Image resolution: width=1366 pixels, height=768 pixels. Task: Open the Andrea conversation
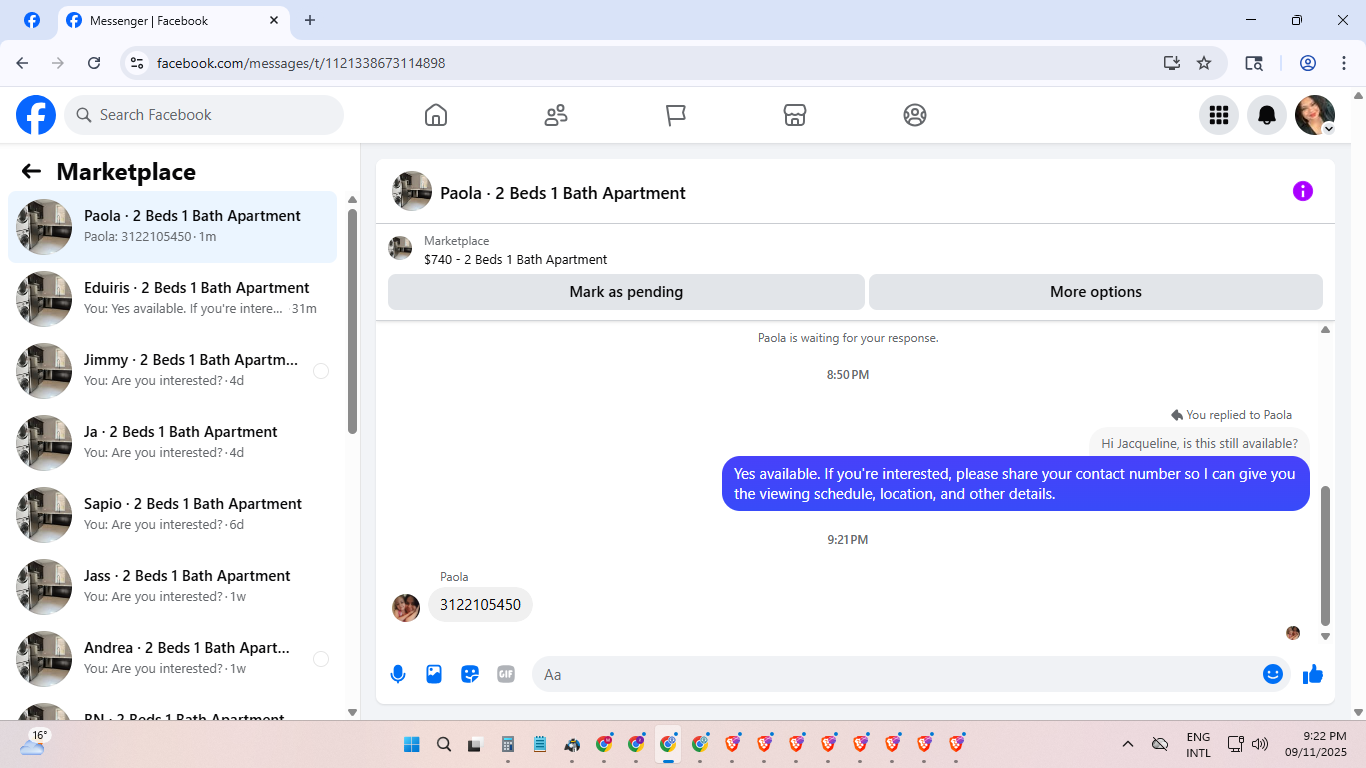[x=172, y=659]
